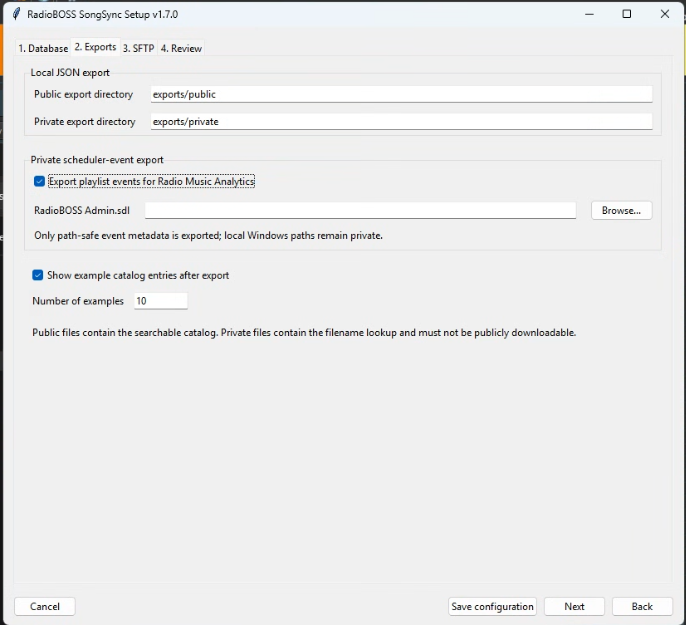Click Save configuration button
Screen dimensions: 686x625
pyautogui.click(x=492, y=606)
